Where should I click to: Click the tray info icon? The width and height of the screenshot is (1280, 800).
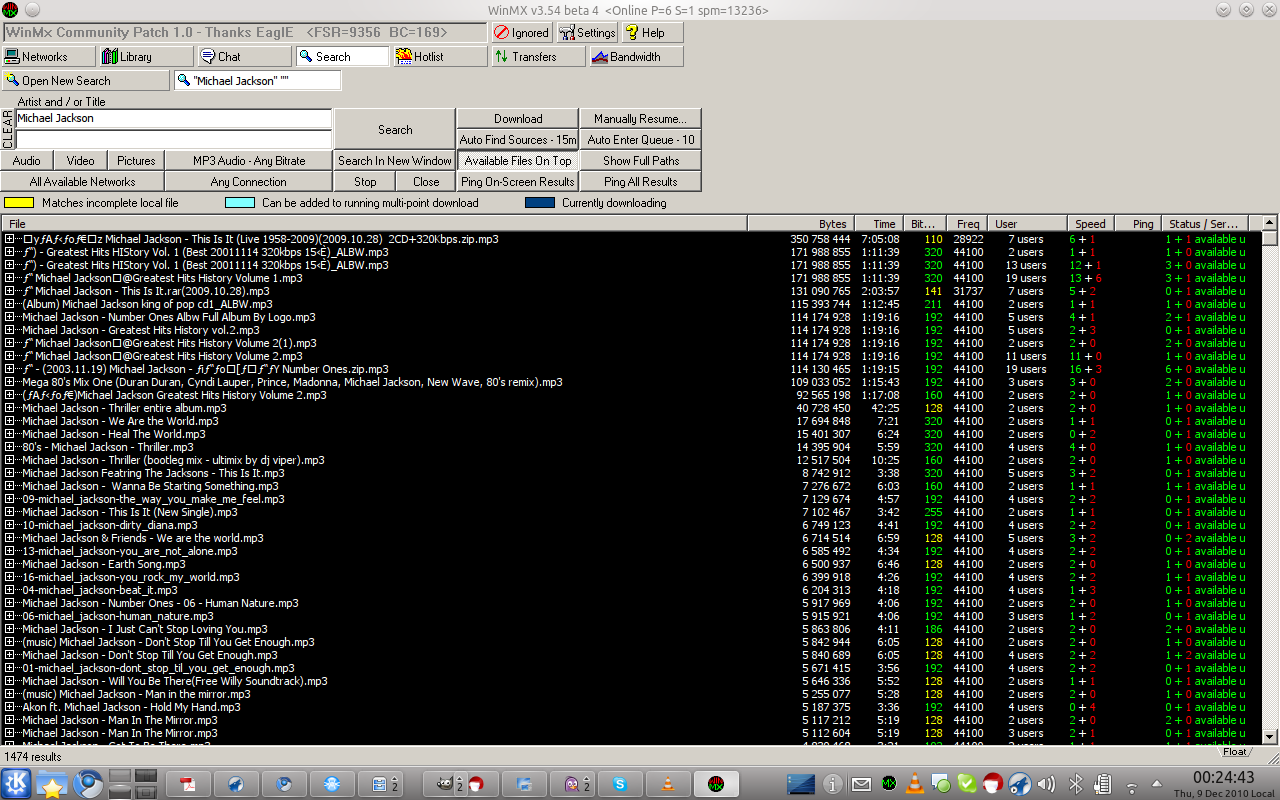[833, 784]
